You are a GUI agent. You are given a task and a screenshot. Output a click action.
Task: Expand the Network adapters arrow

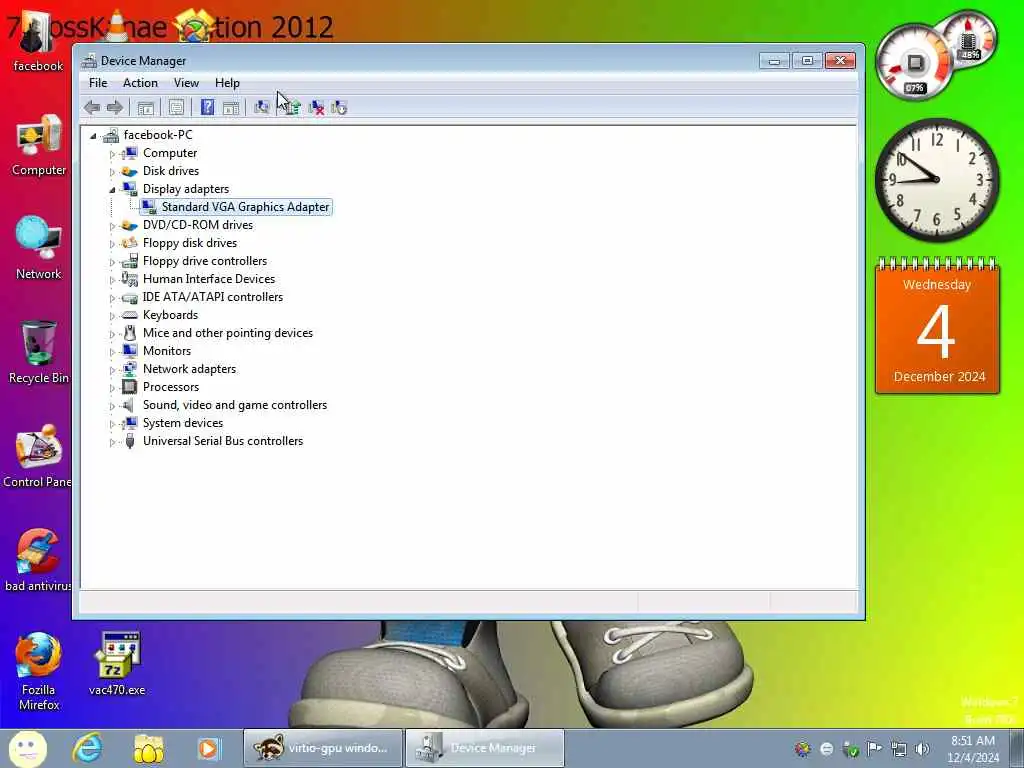point(112,370)
